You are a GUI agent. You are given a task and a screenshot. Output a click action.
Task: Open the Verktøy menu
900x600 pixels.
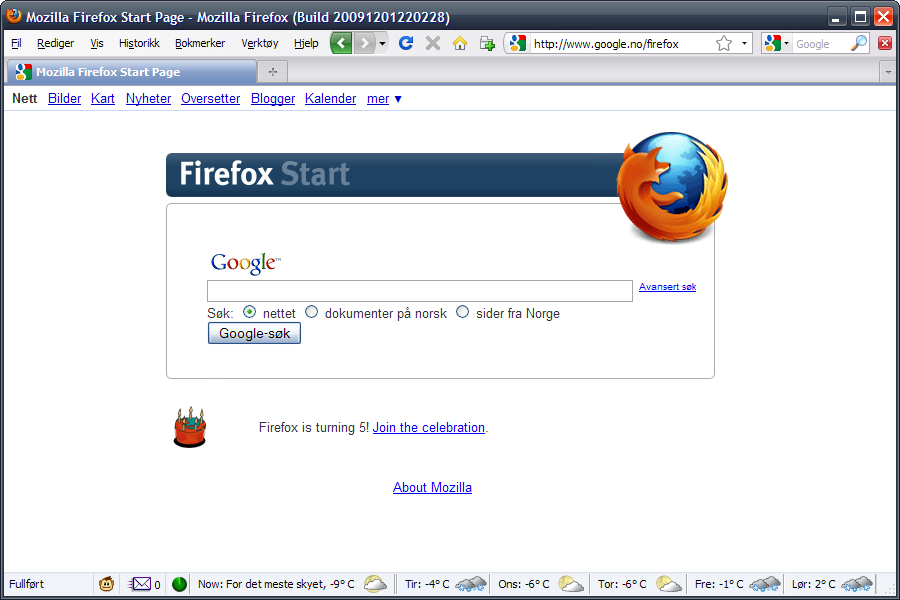pos(259,43)
